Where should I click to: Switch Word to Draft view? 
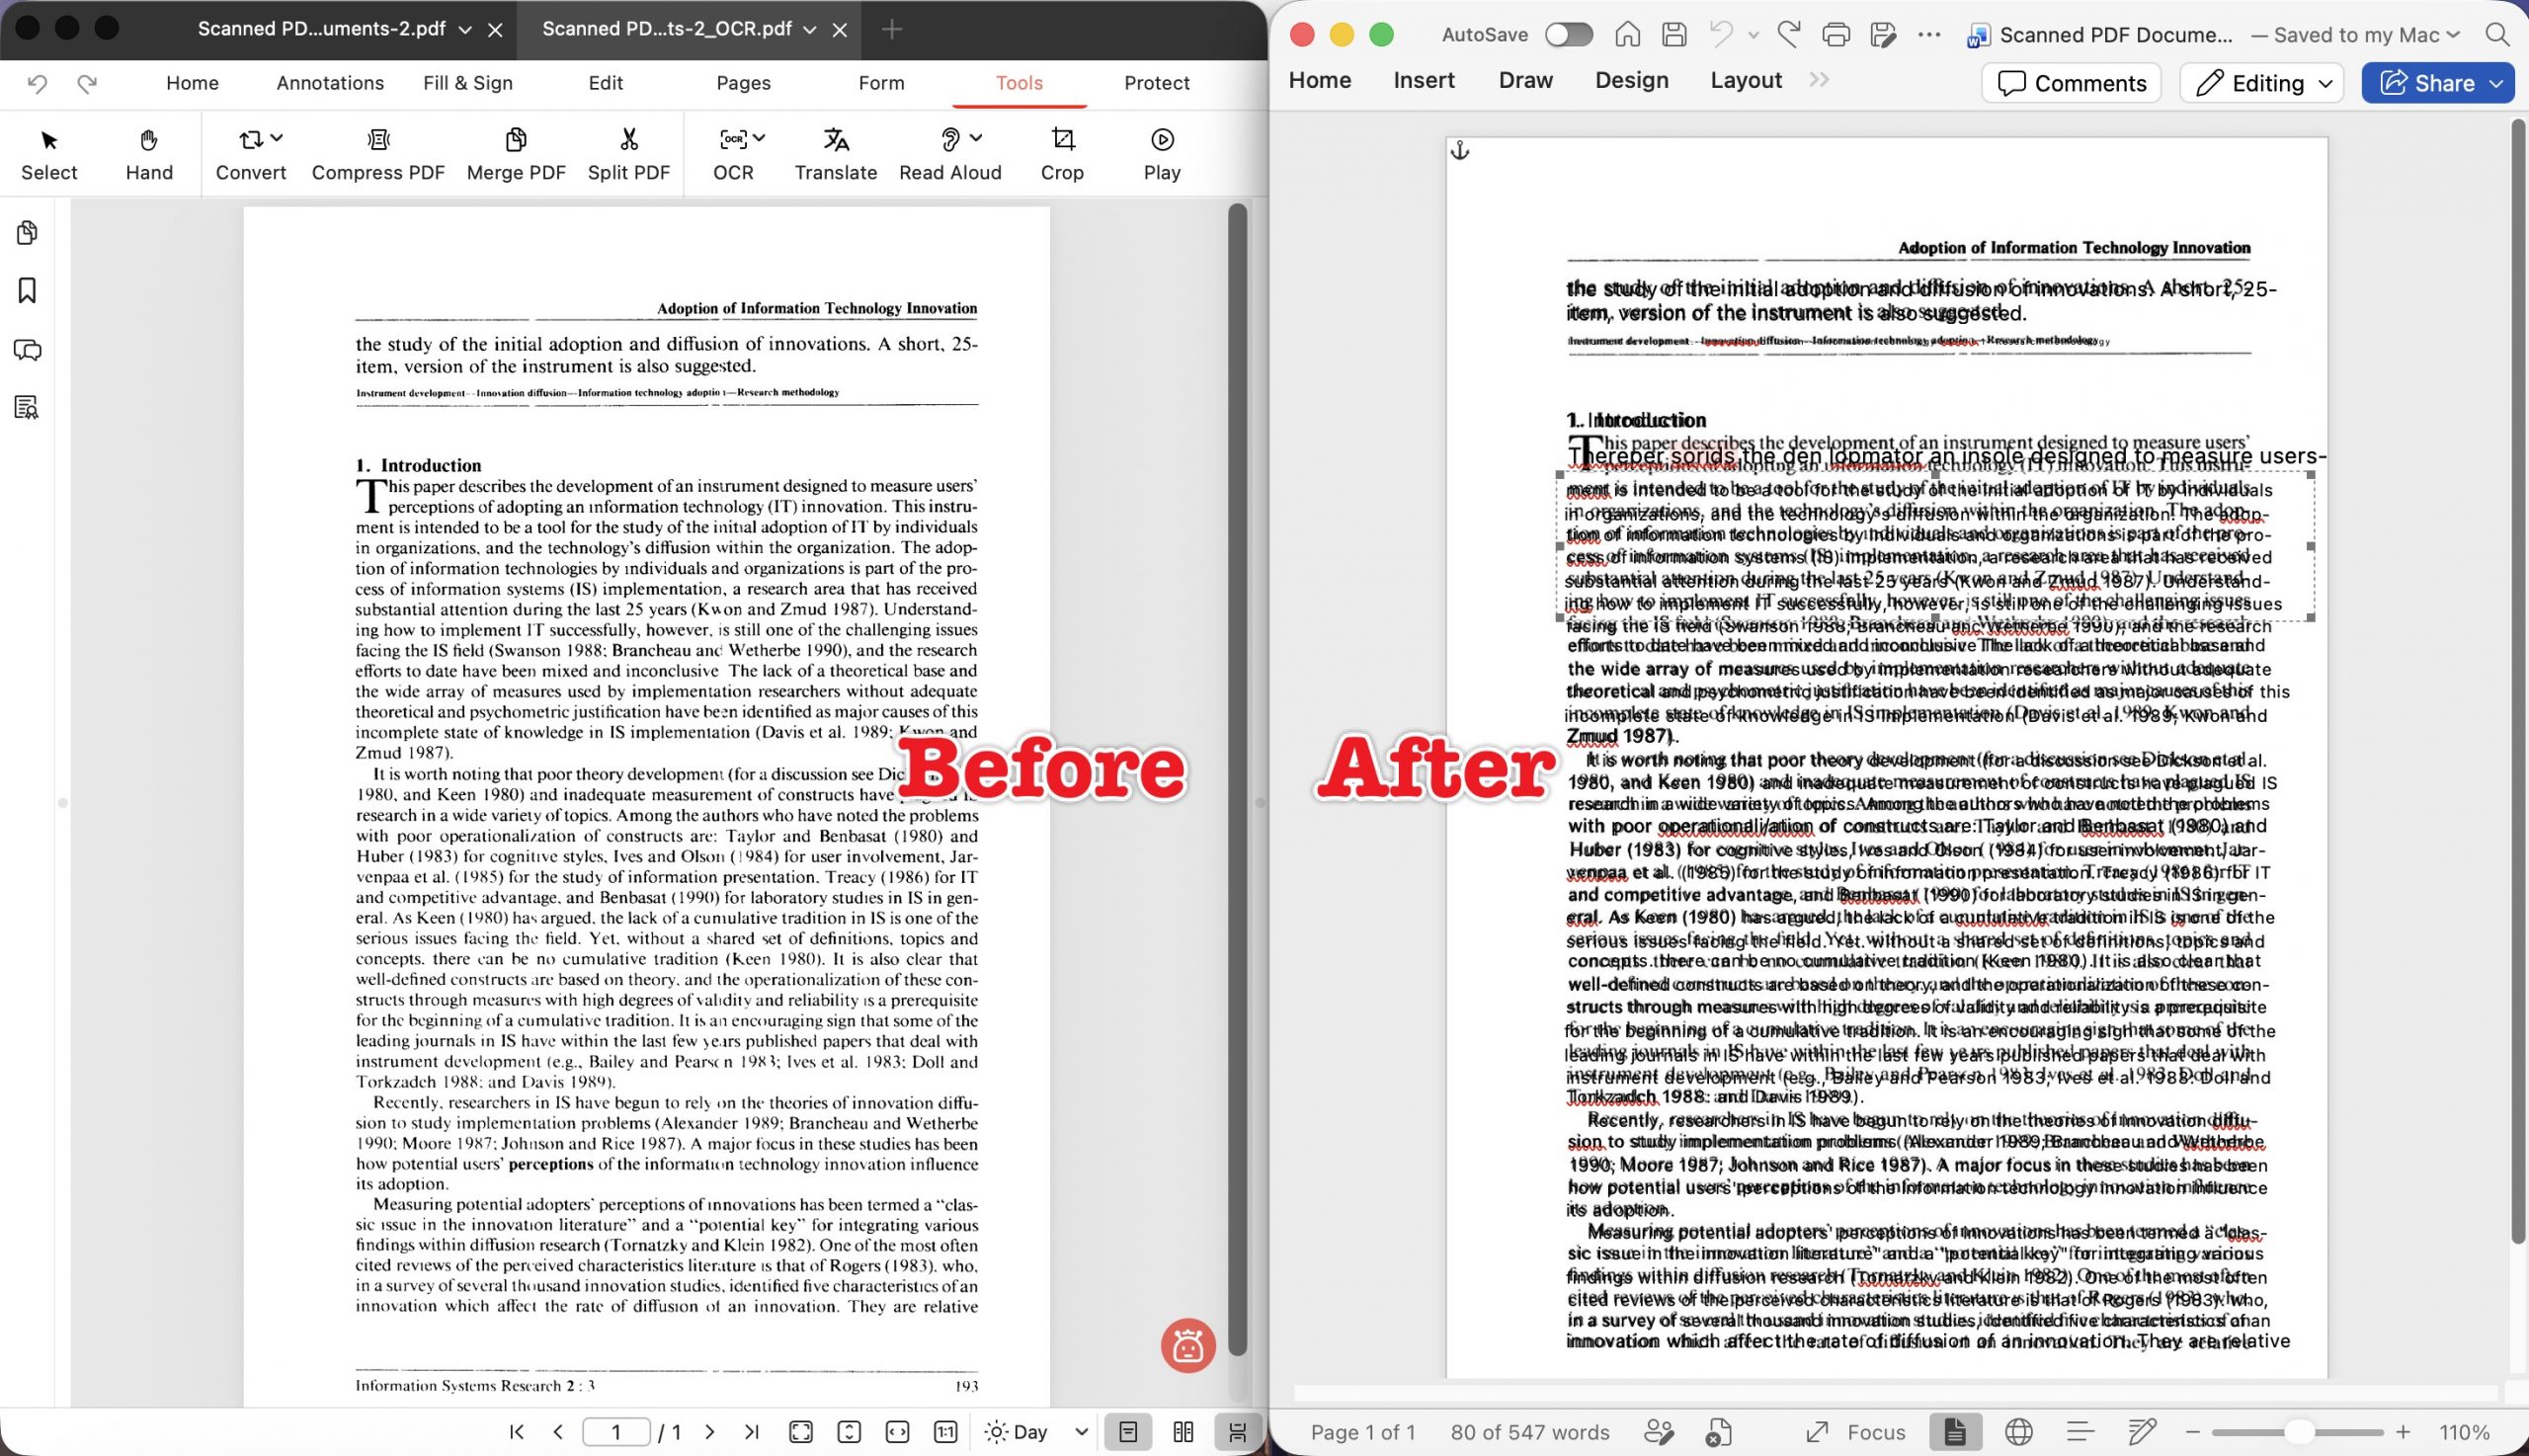click(x=2141, y=1432)
